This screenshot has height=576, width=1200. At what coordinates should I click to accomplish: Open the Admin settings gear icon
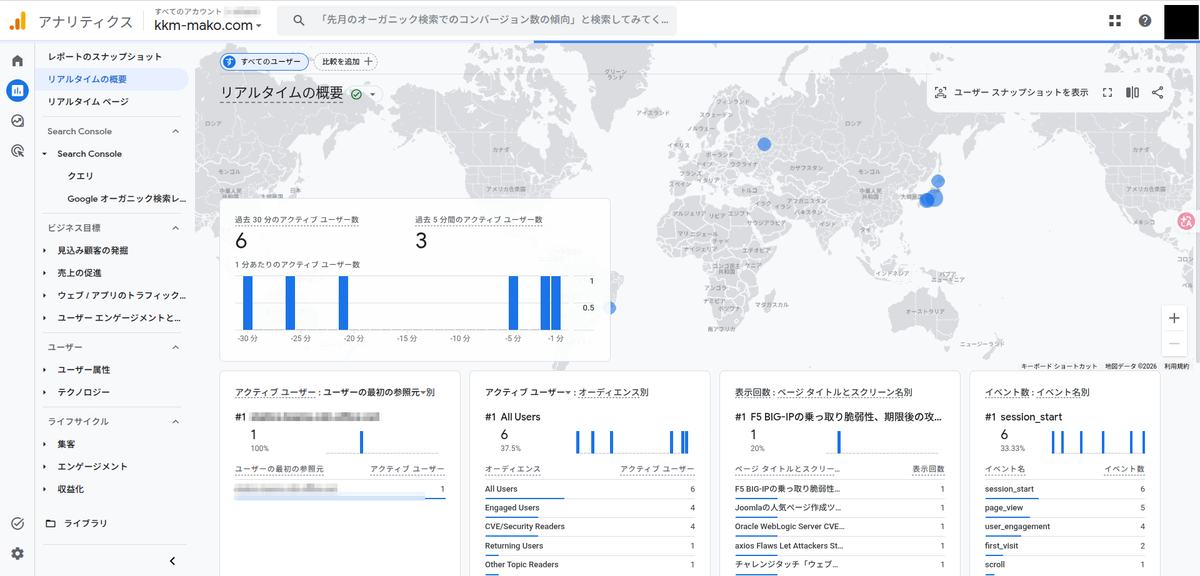[x=17, y=553]
